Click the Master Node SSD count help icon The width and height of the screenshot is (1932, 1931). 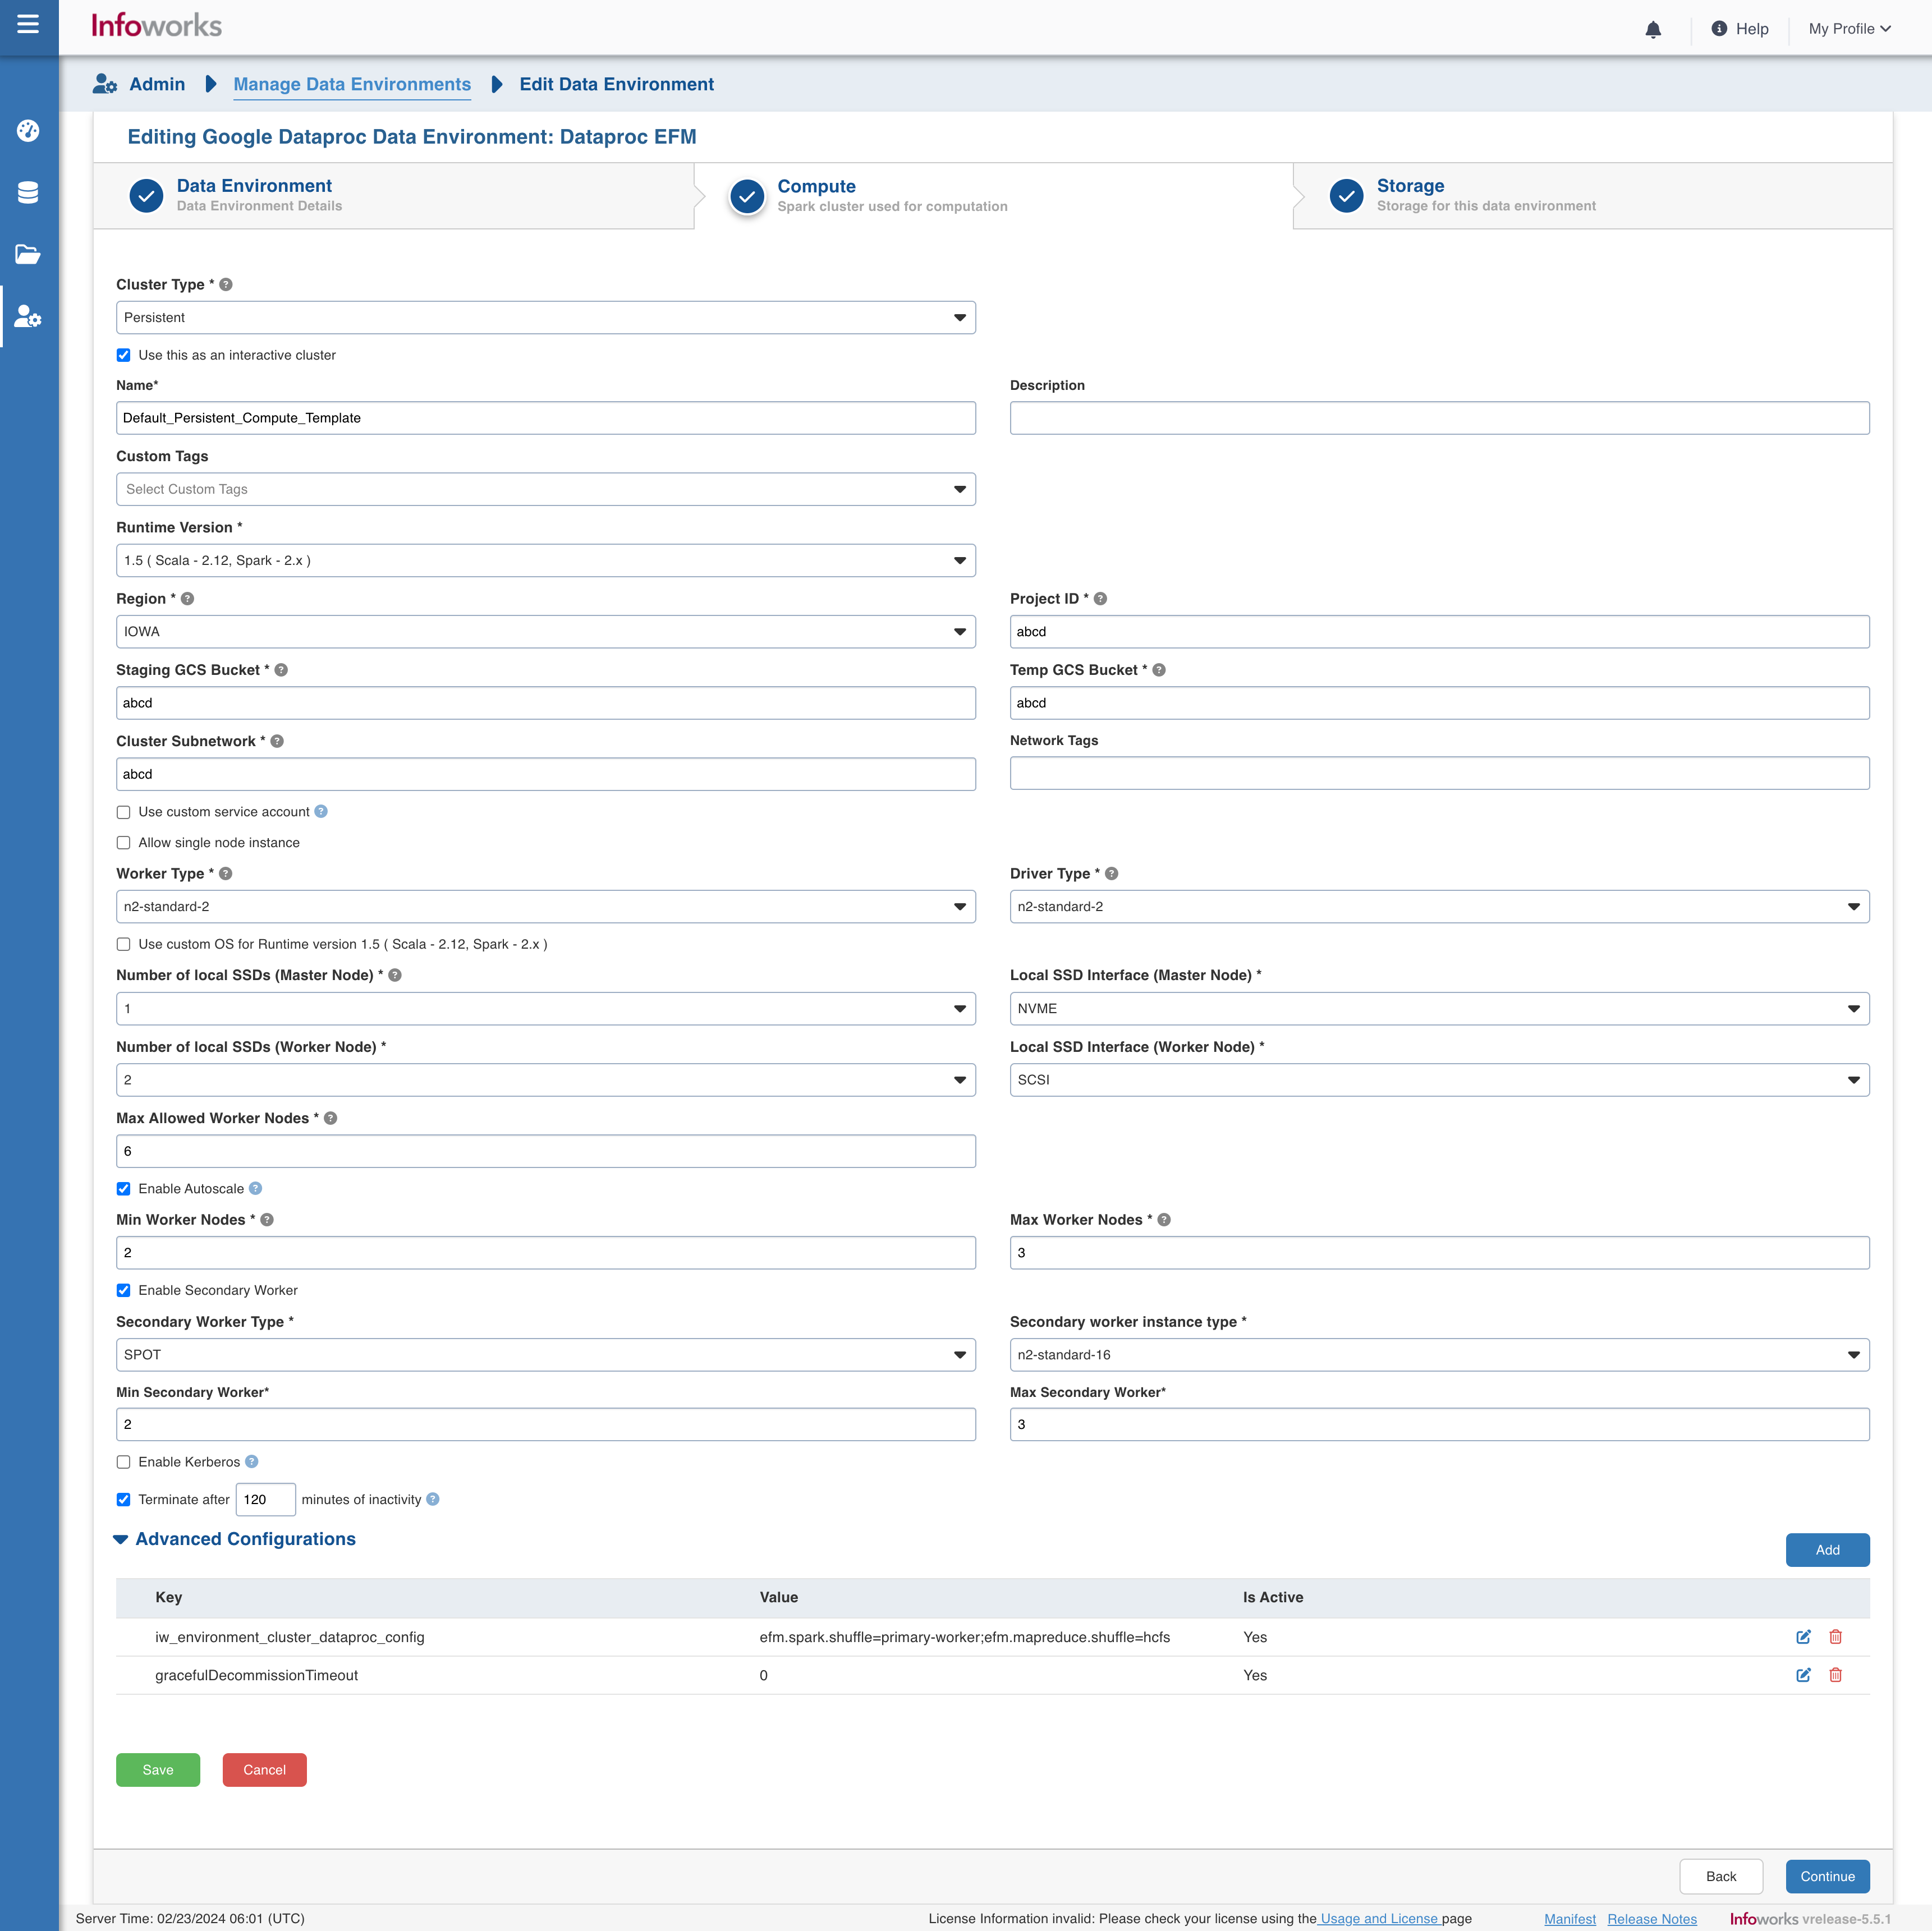click(x=395, y=975)
